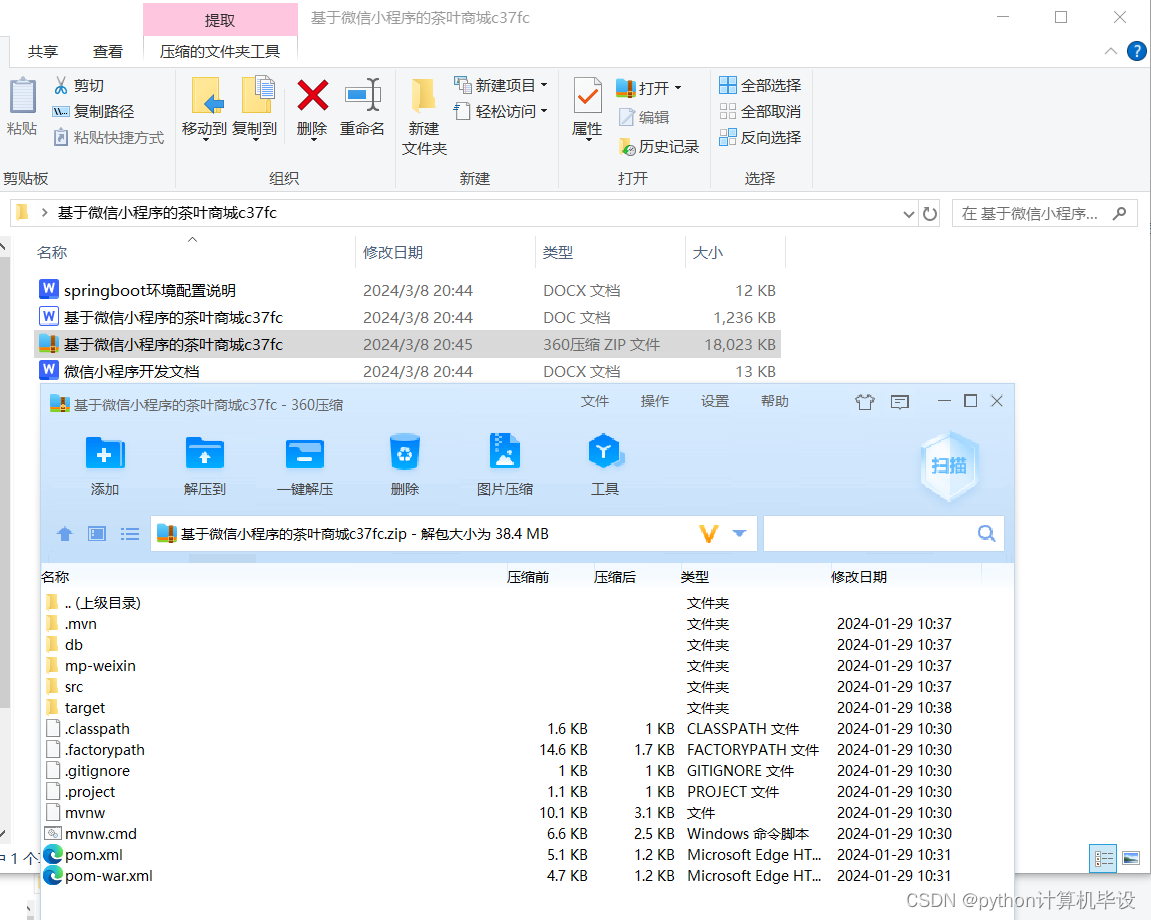Open the 文件 menu in 360压缩
1151x920 pixels.
[595, 401]
